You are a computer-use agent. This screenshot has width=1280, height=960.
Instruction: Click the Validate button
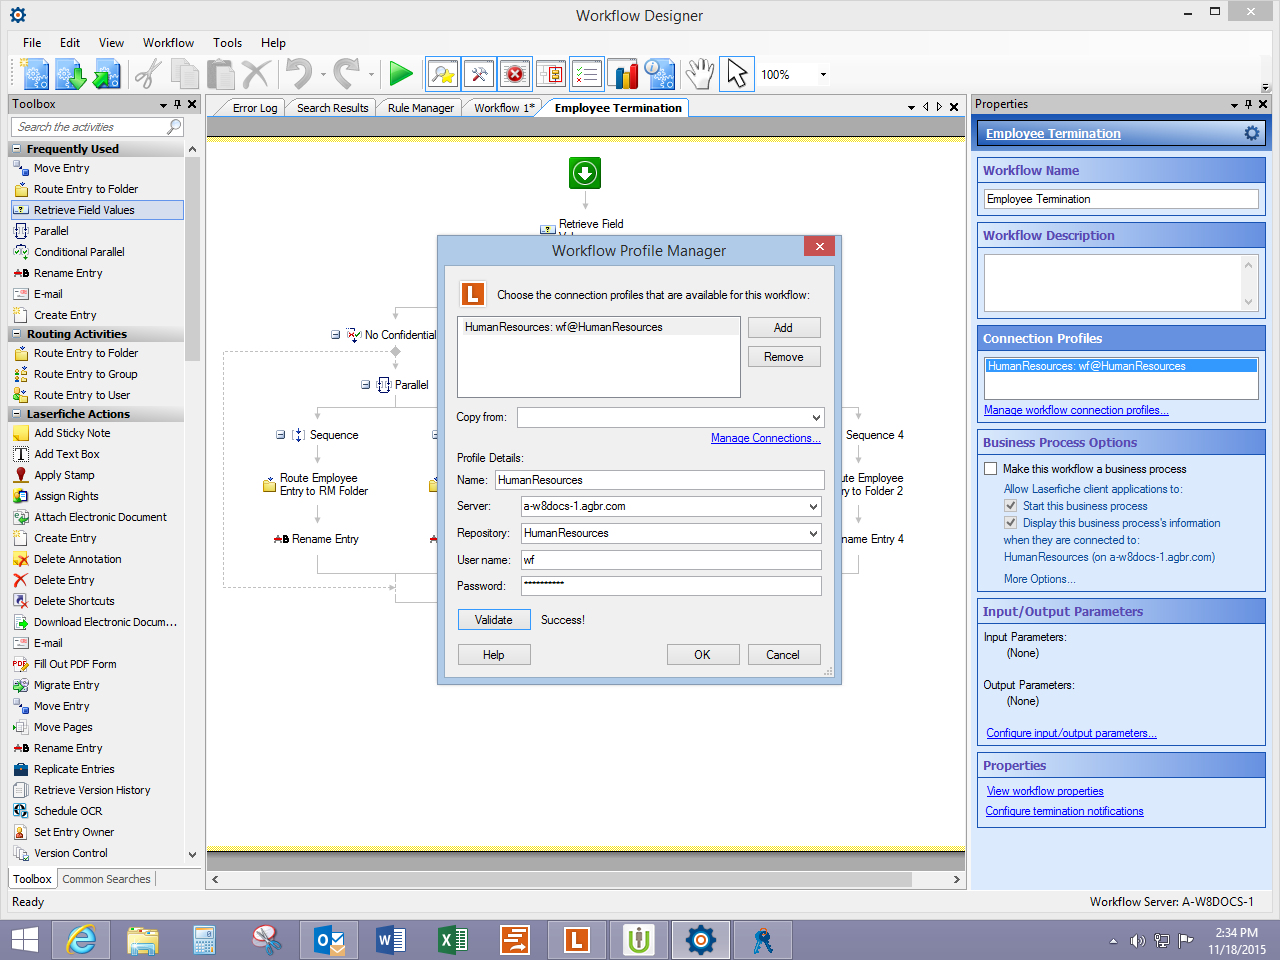tap(493, 620)
